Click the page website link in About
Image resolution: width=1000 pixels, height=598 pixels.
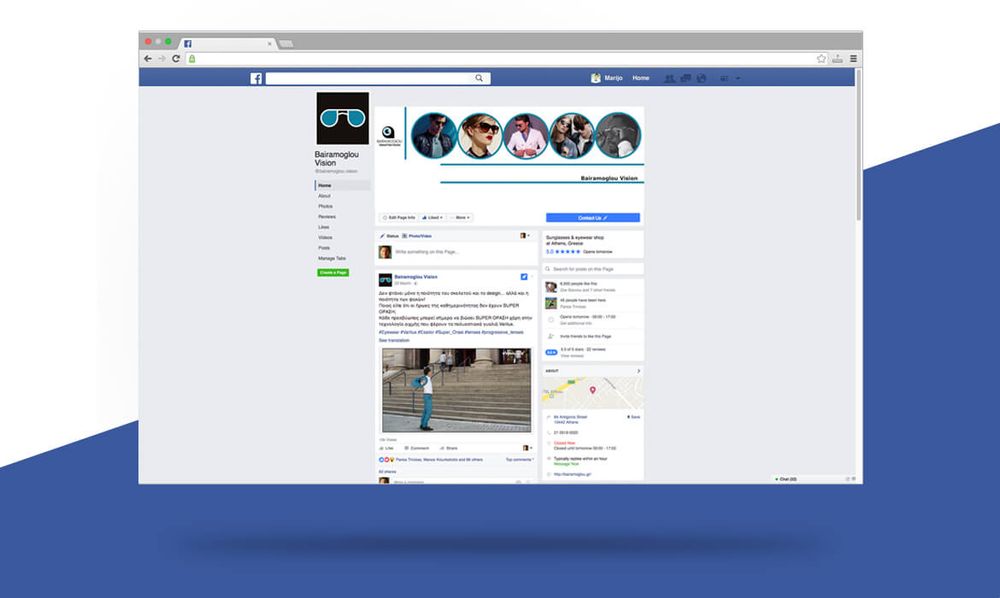click(x=572, y=474)
